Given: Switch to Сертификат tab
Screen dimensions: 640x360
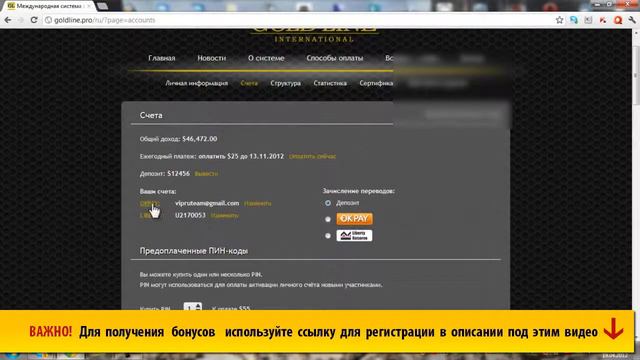Looking at the screenshot, I should click(376, 83).
